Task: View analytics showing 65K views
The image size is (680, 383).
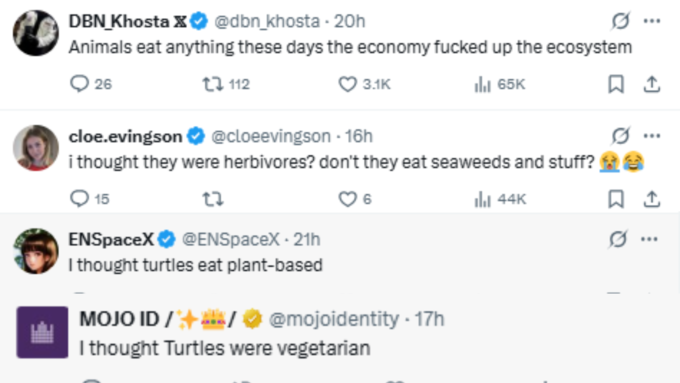Action: click(500, 84)
